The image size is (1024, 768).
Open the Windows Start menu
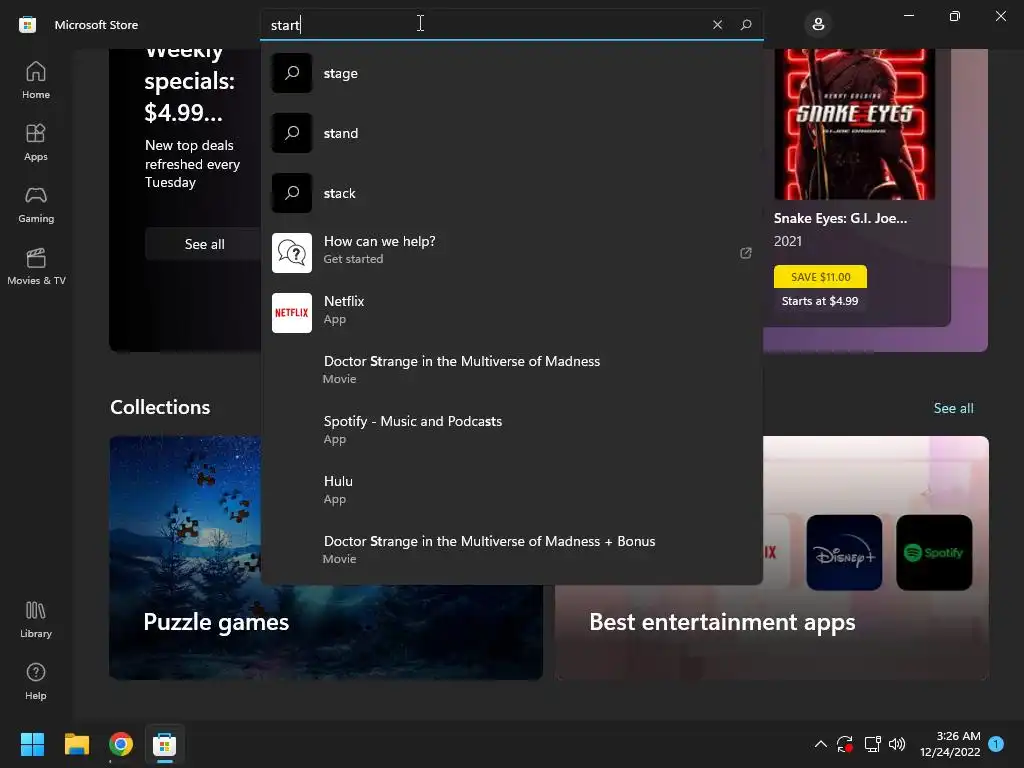(32, 744)
